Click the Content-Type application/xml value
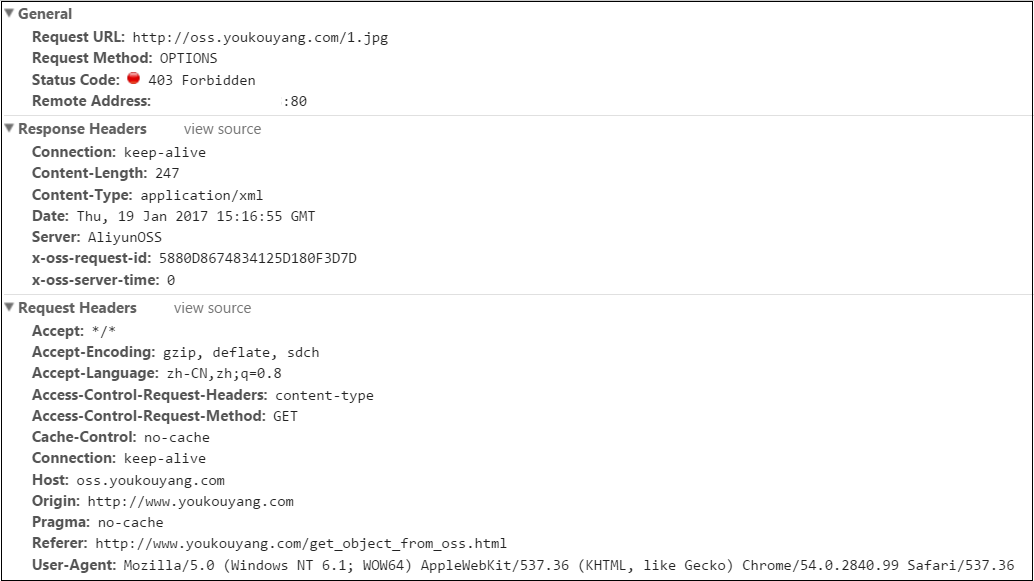The image size is (1034, 581). pyautogui.click(x=202, y=196)
